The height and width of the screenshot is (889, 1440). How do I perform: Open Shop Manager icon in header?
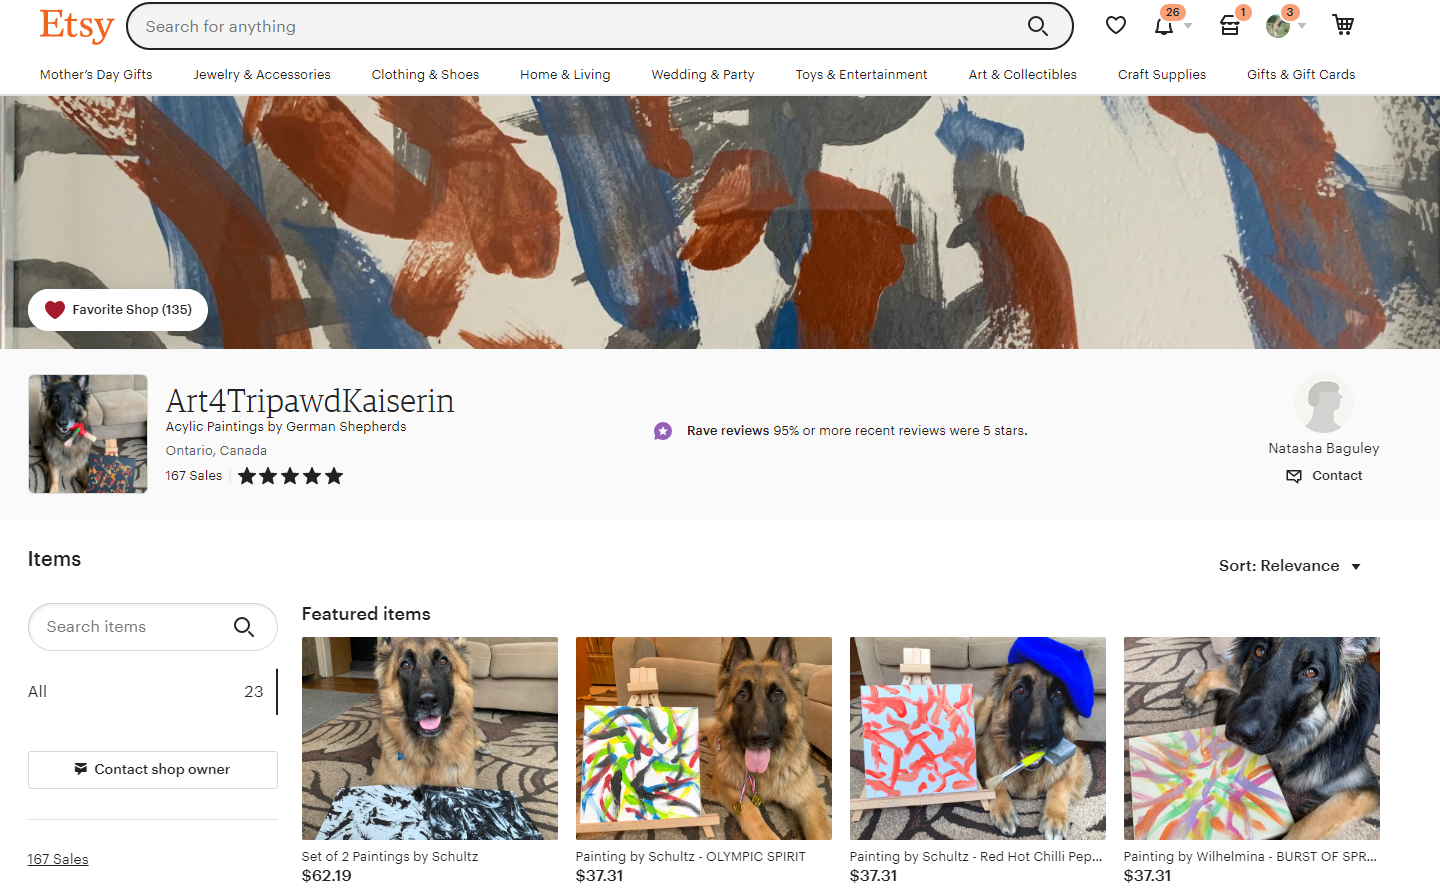(1231, 25)
